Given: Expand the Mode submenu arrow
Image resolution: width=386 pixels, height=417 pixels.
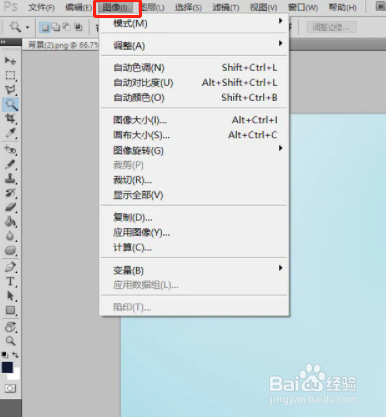Looking at the screenshot, I should pyautogui.click(x=281, y=21).
